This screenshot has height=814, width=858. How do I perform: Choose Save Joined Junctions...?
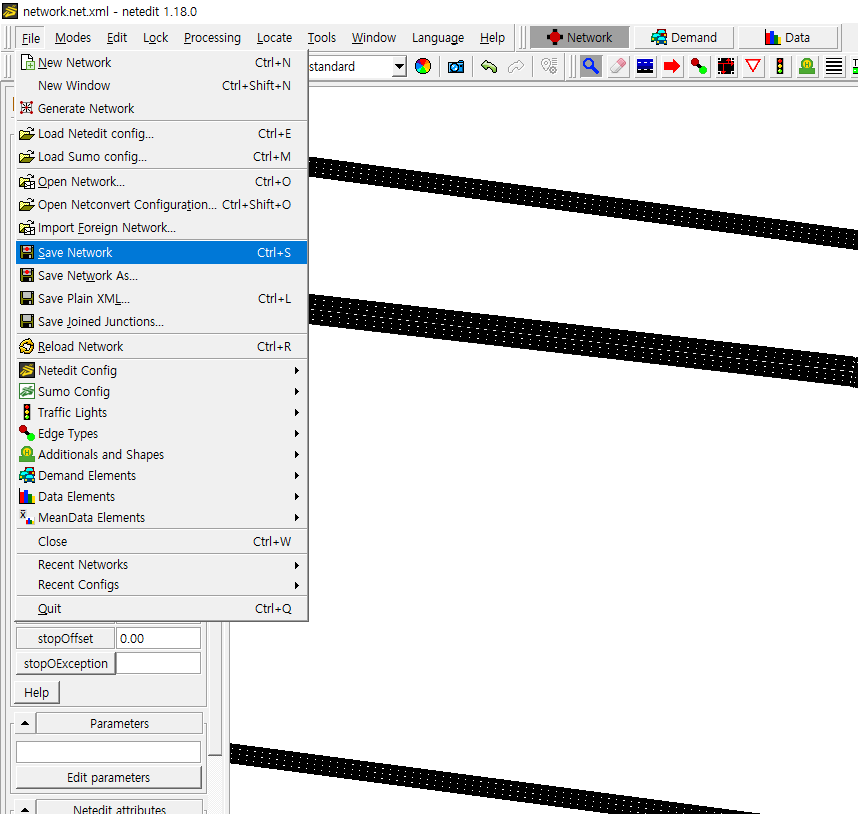tap(162, 322)
